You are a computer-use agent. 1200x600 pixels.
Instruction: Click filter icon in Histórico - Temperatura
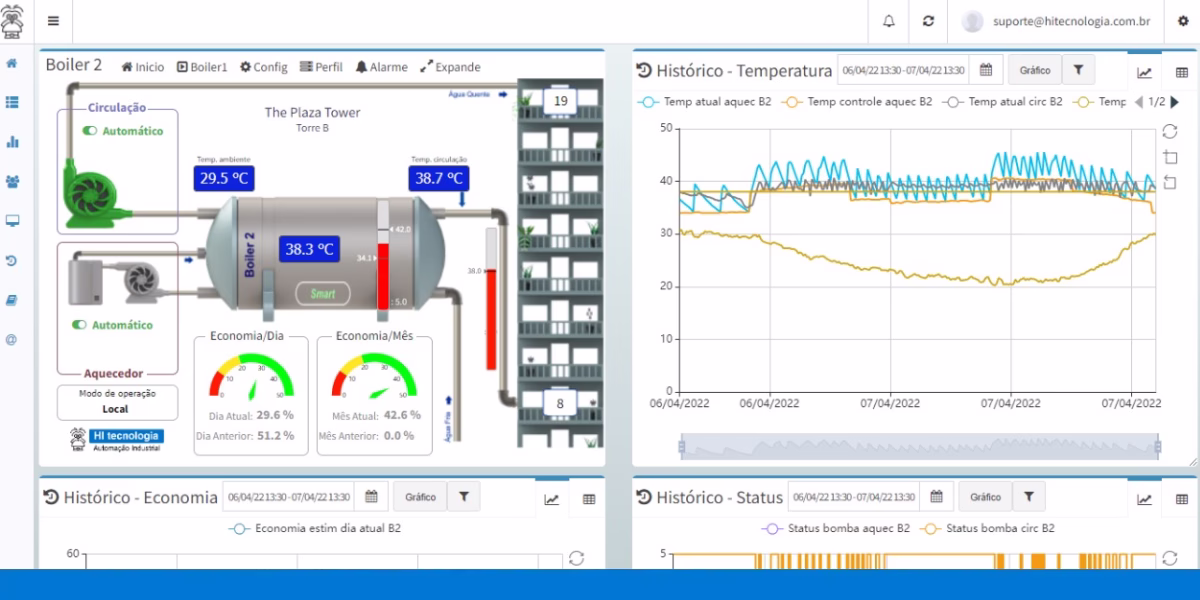coord(1078,70)
